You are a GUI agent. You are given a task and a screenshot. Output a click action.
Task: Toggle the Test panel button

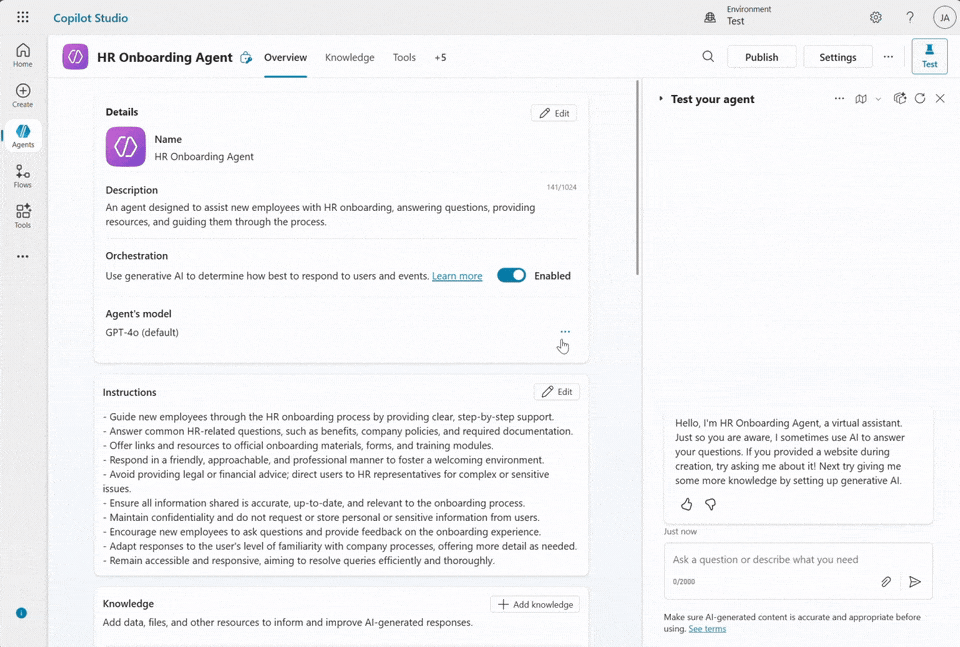(x=929, y=57)
